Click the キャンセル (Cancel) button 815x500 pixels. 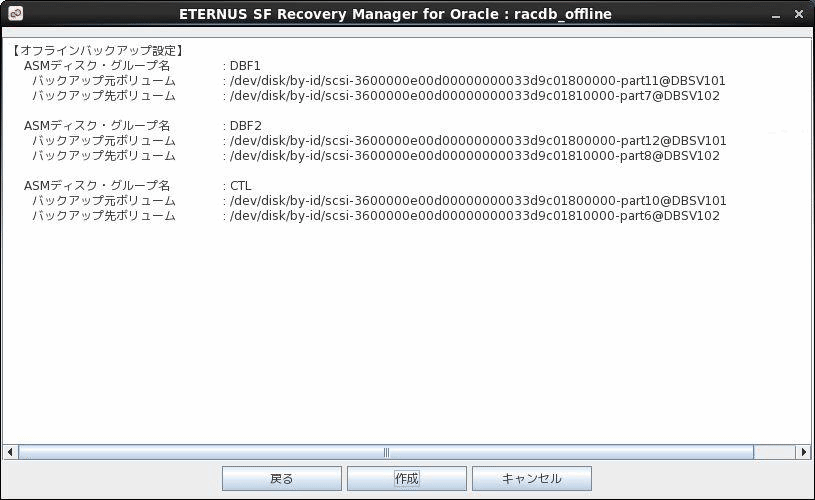tap(532, 478)
